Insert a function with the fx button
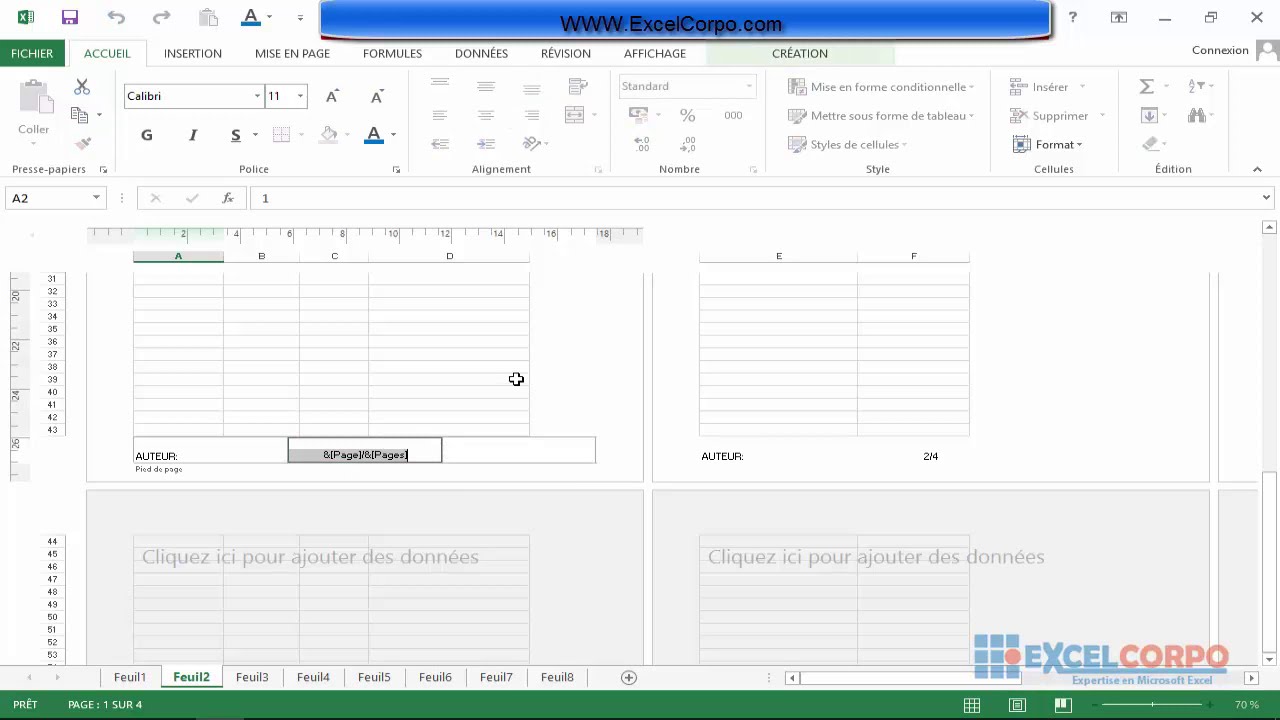The image size is (1280, 720). pos(228,198)
